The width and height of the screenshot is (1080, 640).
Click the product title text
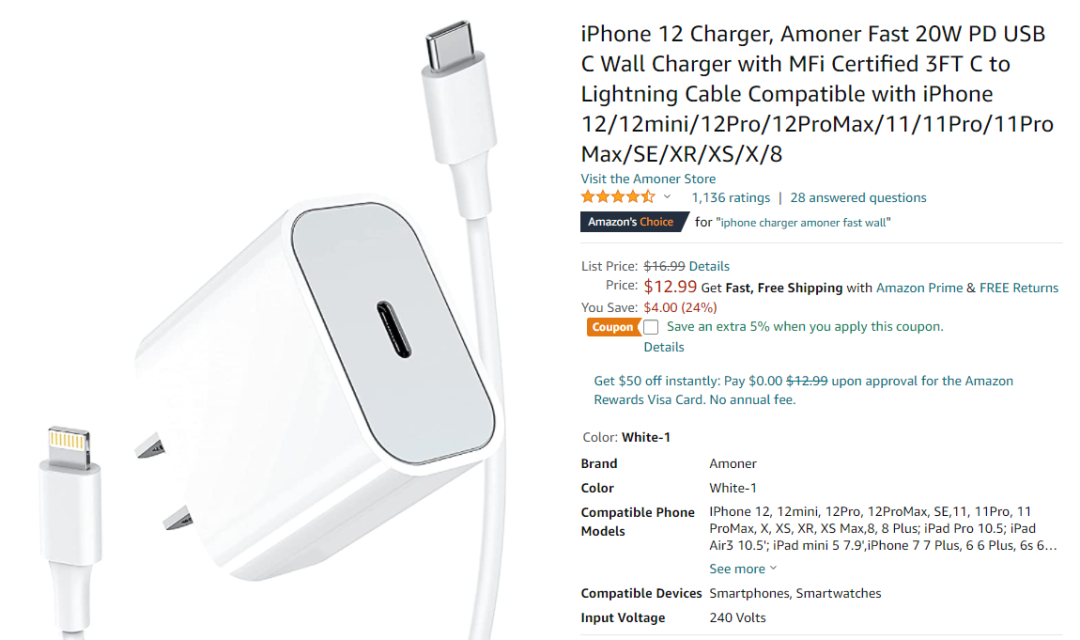[817, 94]
